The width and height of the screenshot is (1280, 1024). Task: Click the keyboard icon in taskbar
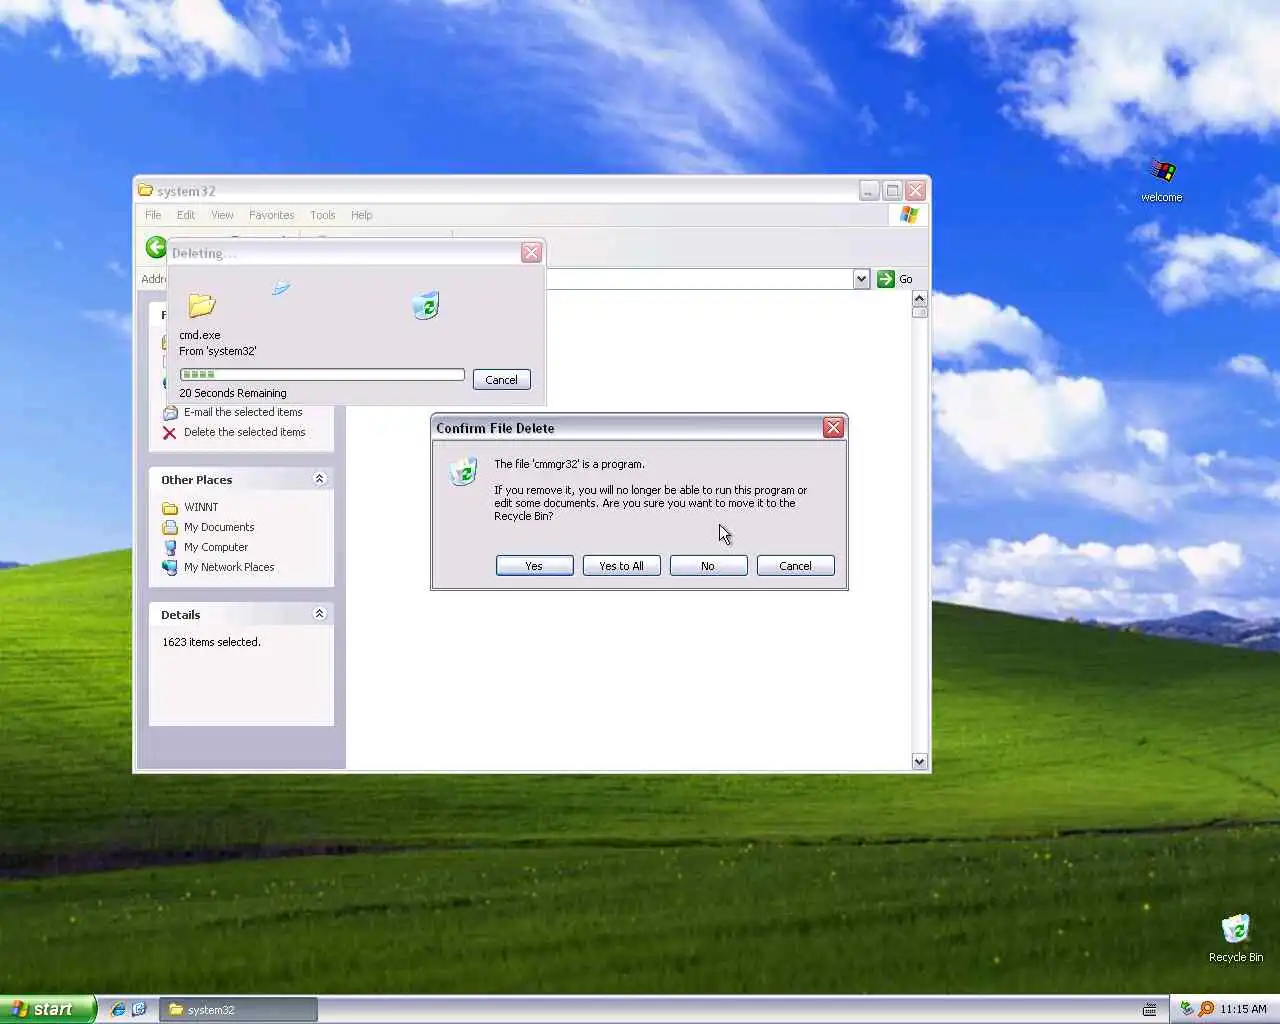coord(1150,1010)
